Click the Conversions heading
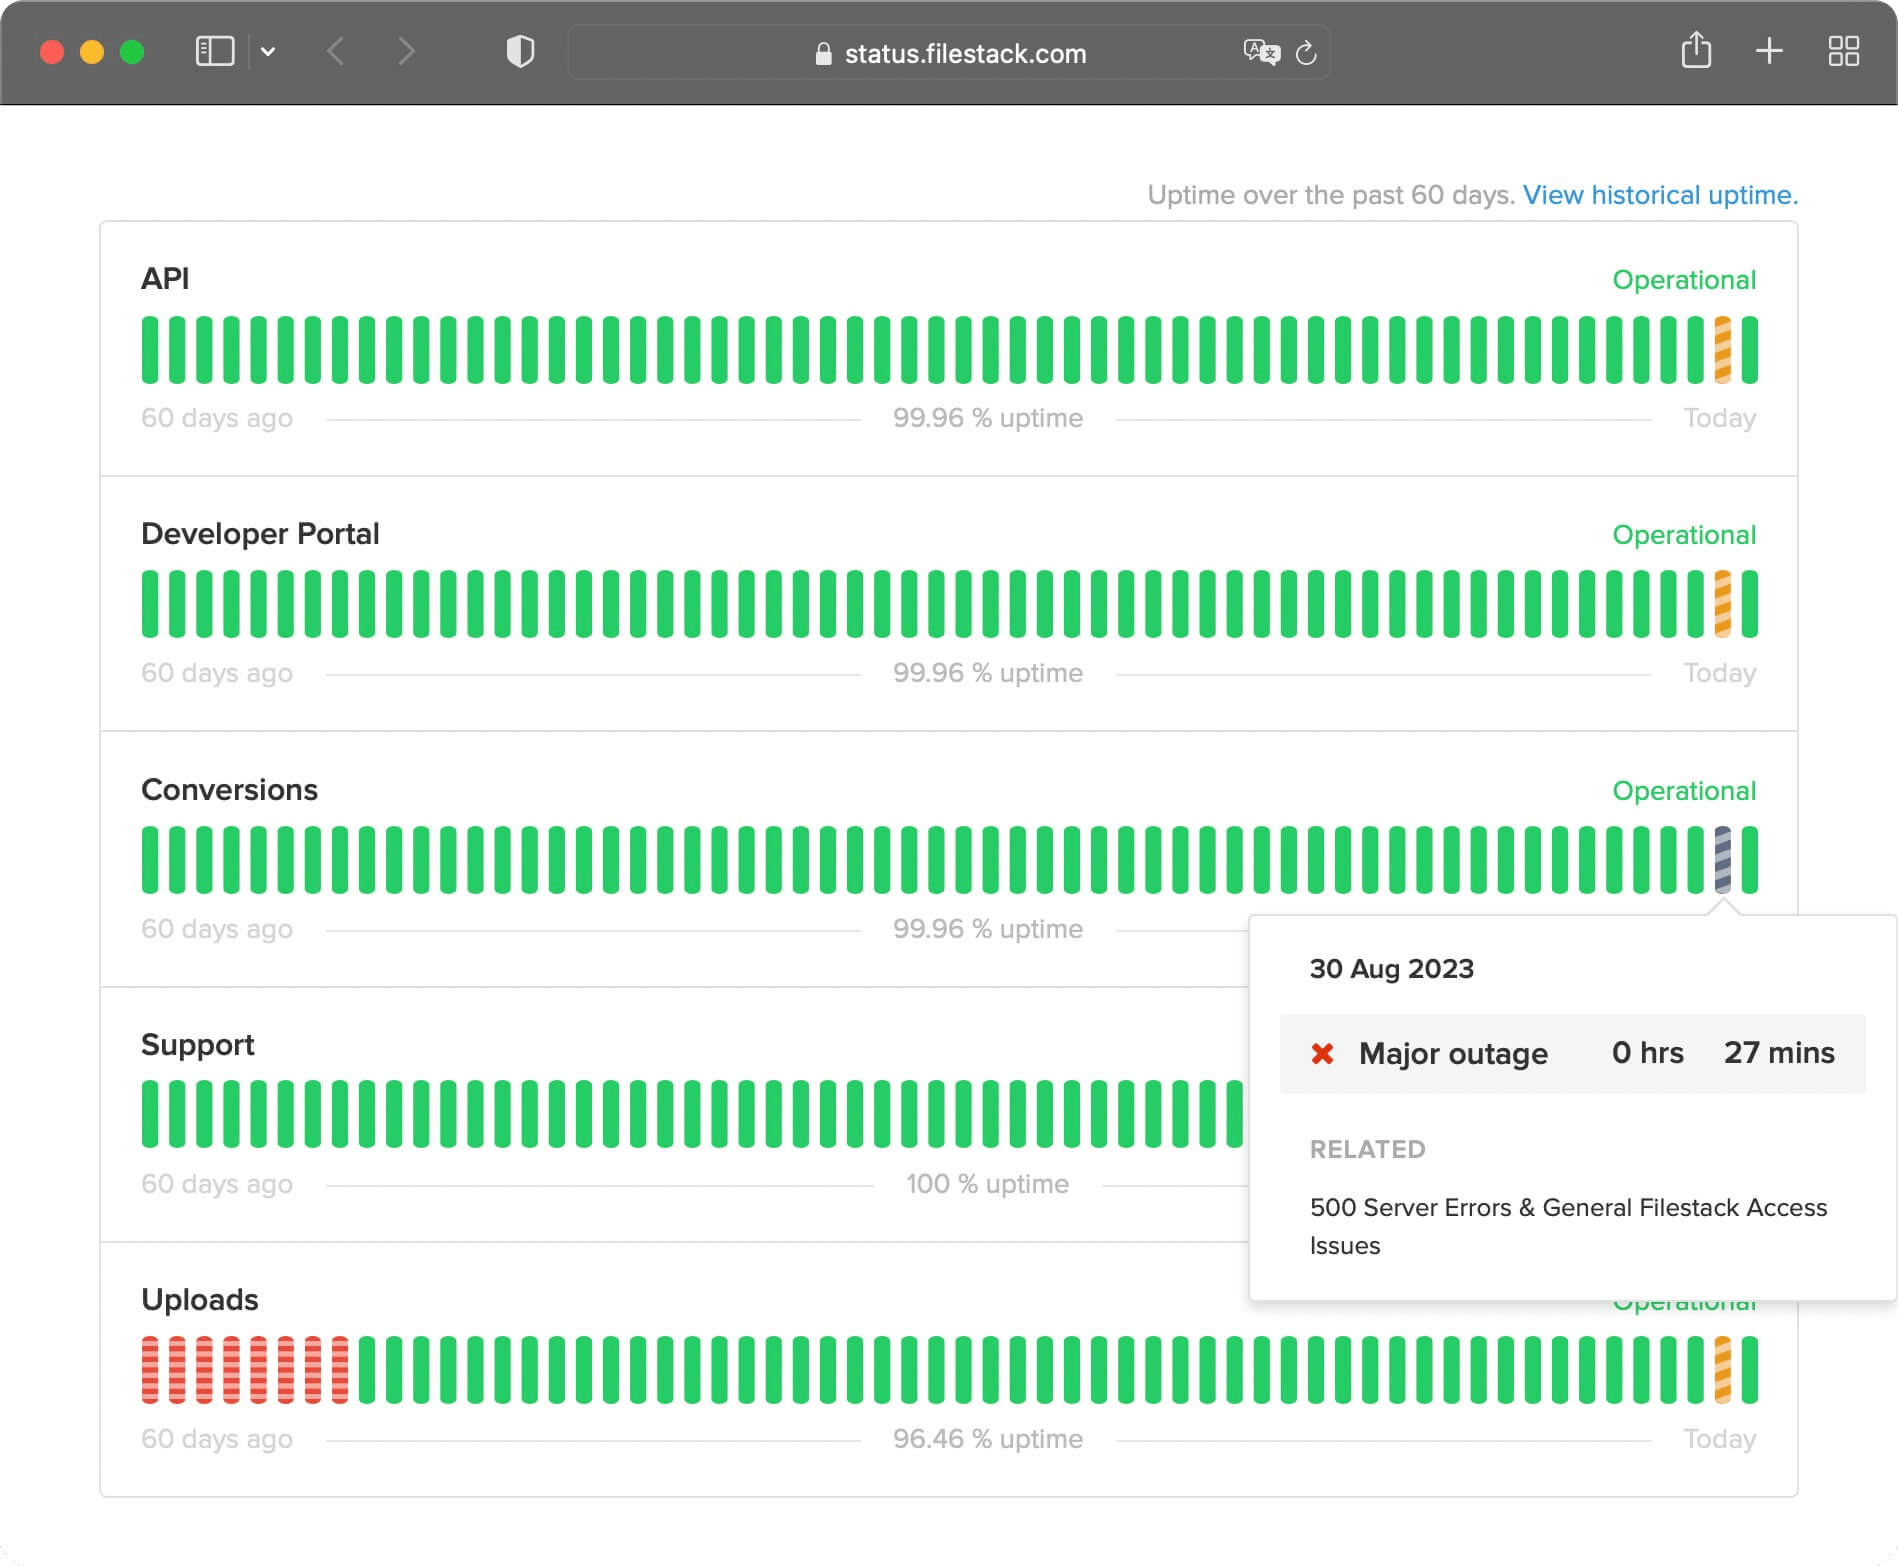The width and height of the screenshot is (1898, 1566). [x=229, y=790]
